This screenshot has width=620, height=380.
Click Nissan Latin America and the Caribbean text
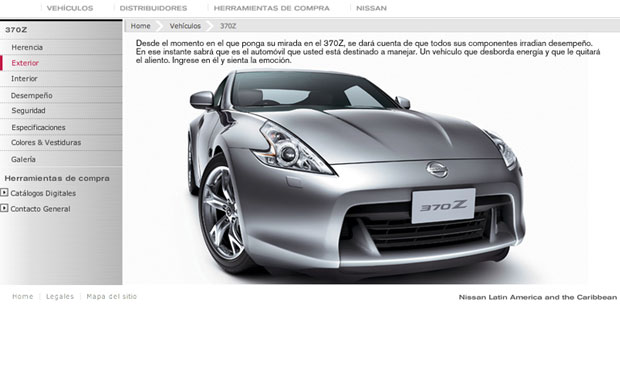[538, 297]
